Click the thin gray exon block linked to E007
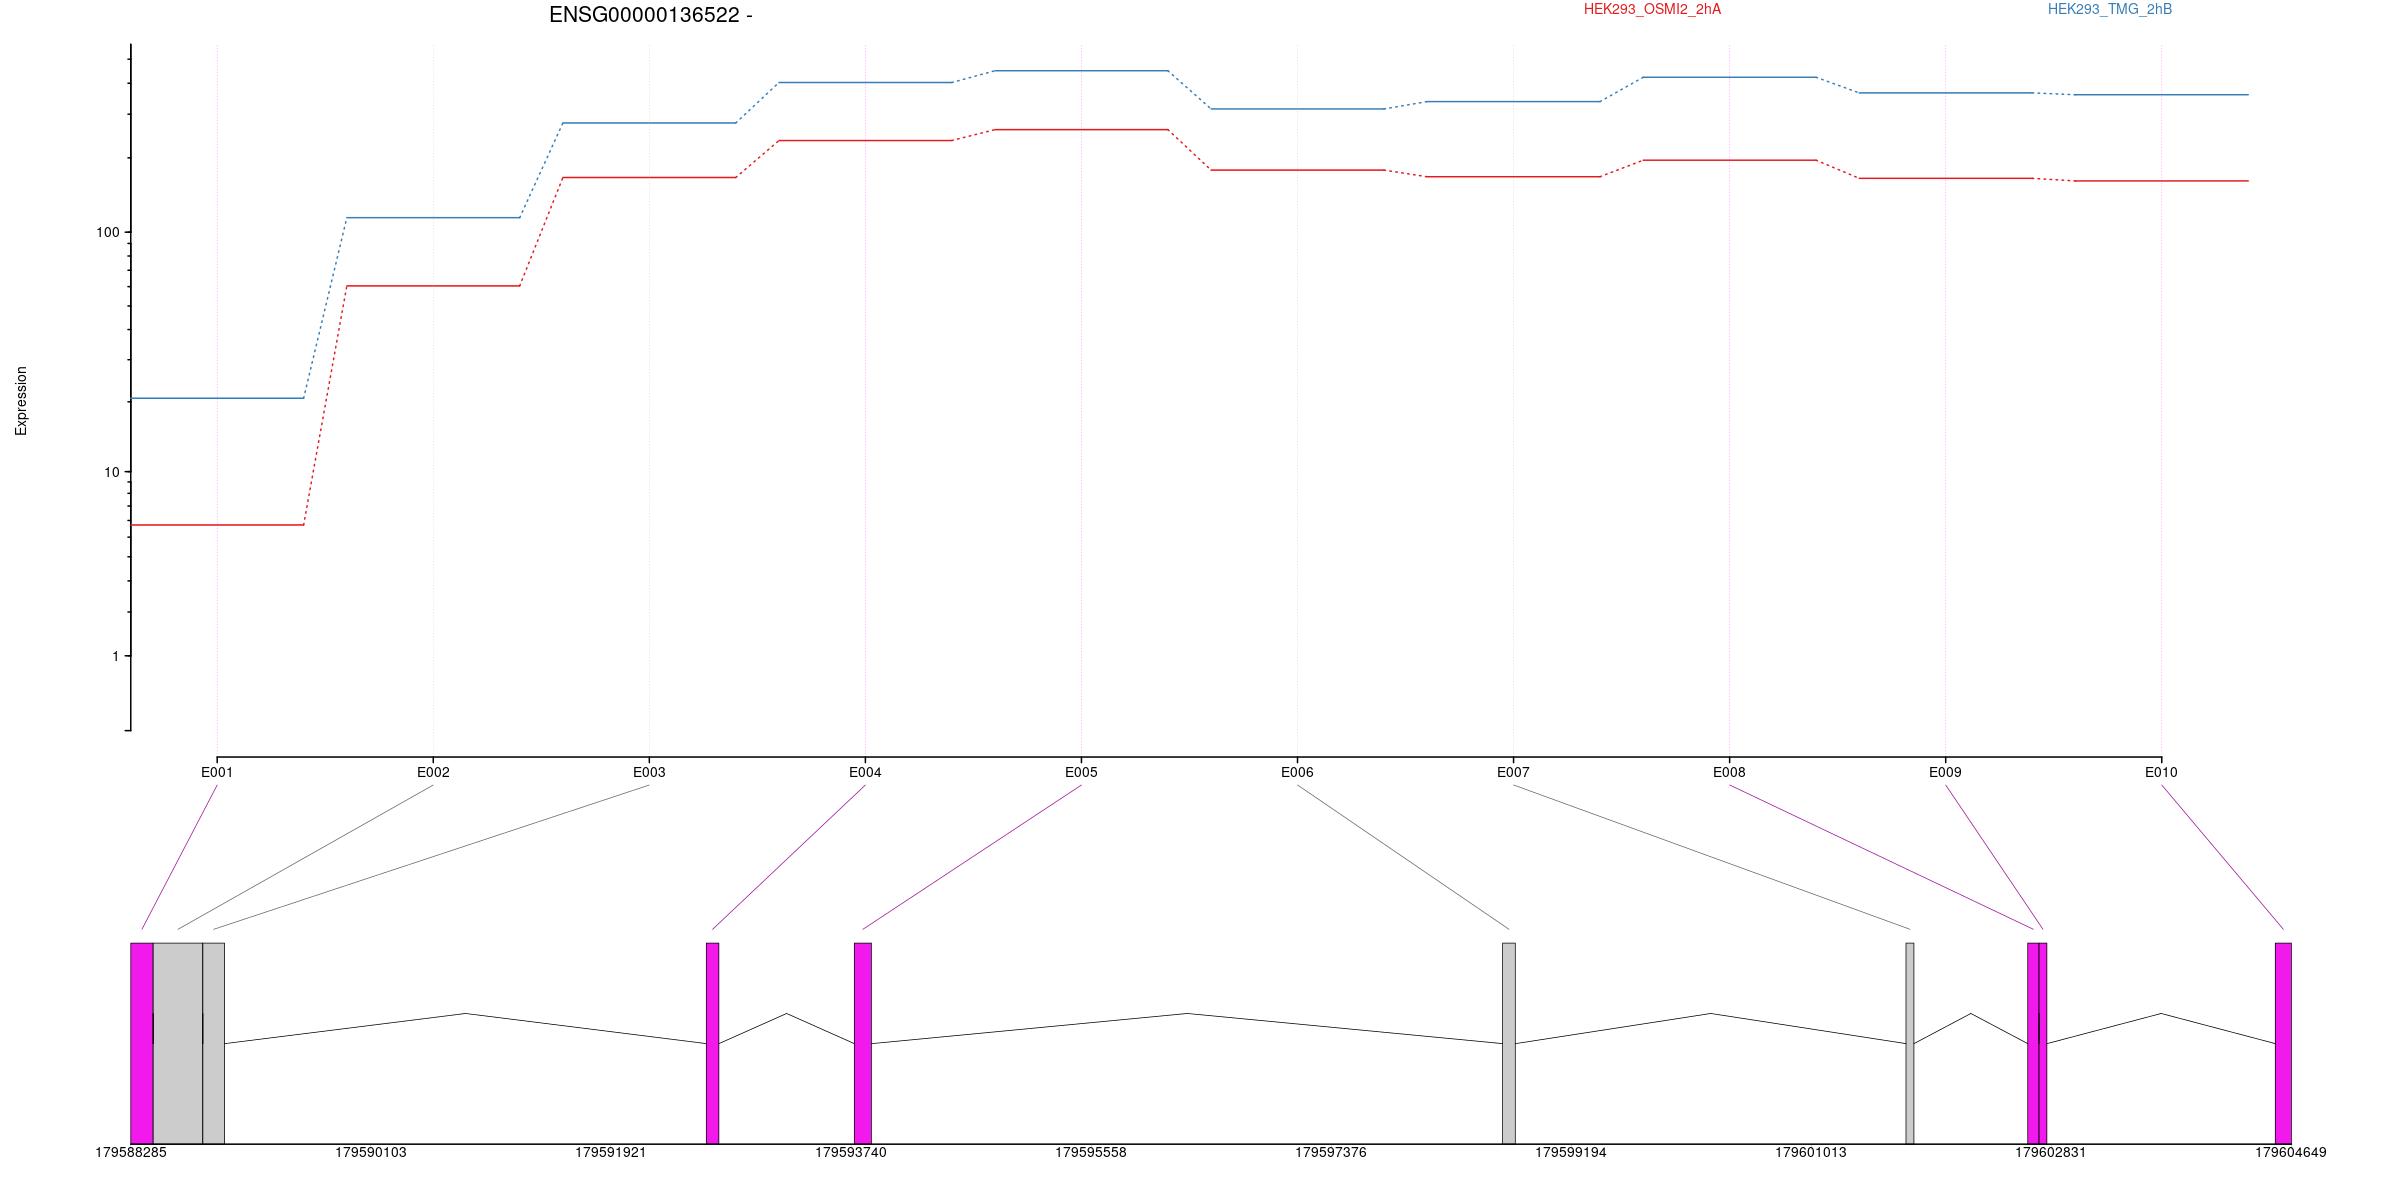The height and width of the screenshot is (1200, 2400). [x=1910, y=1043]
